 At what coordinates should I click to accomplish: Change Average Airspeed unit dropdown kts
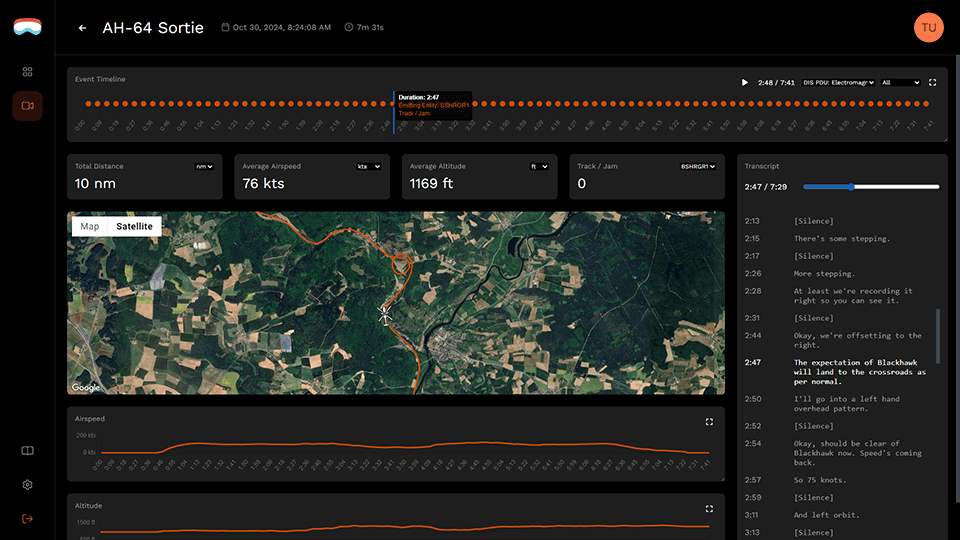pyautogui.click(x=369, y=167)
